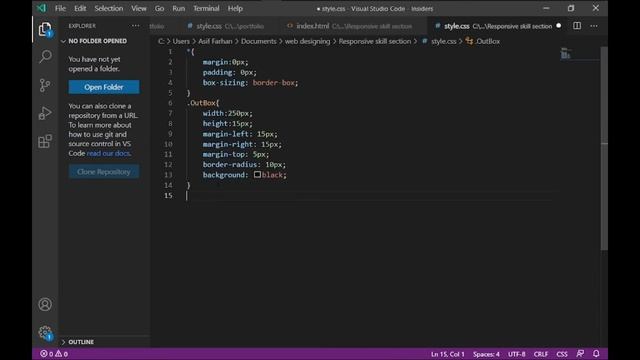Open the Go menu
This screenshot has width=640, height=360.
coord(159,8)
